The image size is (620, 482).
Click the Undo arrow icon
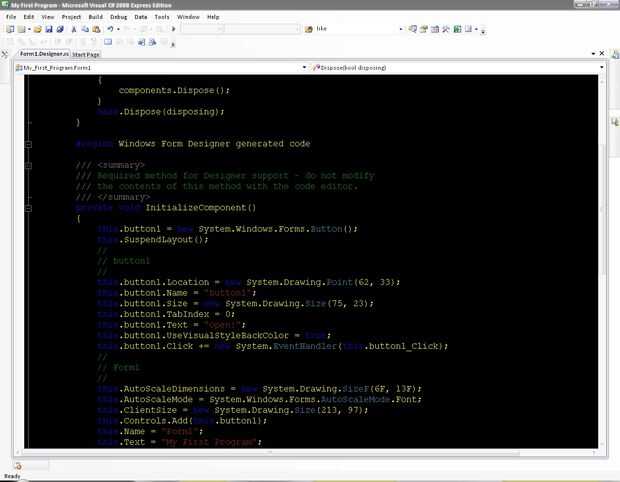tap(110, 29)
